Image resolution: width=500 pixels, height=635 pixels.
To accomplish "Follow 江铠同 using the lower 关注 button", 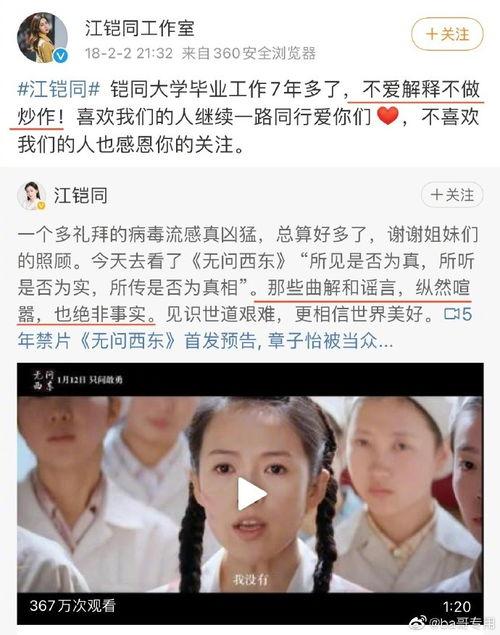I will [452, 195].
